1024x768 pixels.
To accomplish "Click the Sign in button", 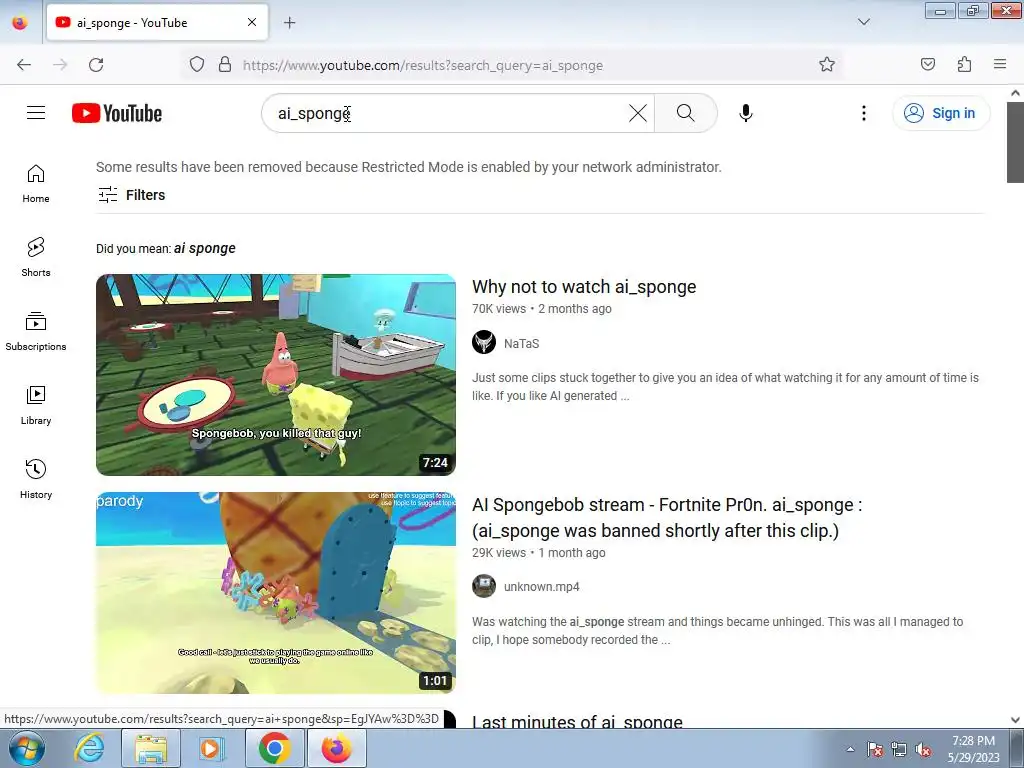I will [940, 113].
